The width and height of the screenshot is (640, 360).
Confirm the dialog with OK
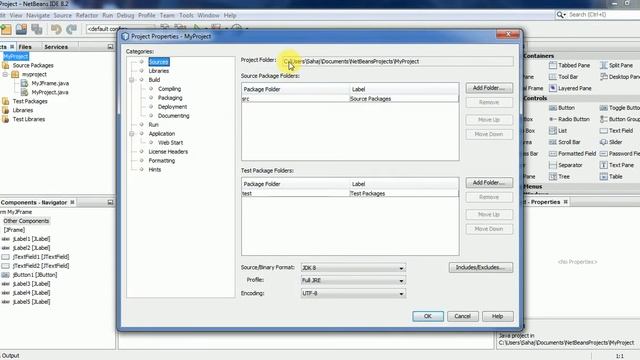point(428,316)
